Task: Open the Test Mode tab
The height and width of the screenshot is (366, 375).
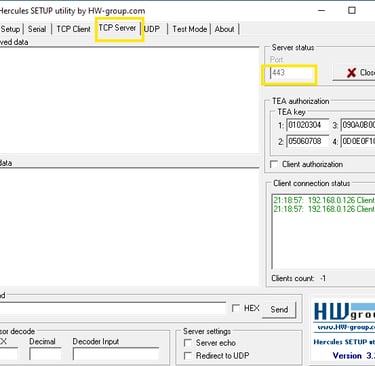Action: pyautogui.click(x=189, y=29)
